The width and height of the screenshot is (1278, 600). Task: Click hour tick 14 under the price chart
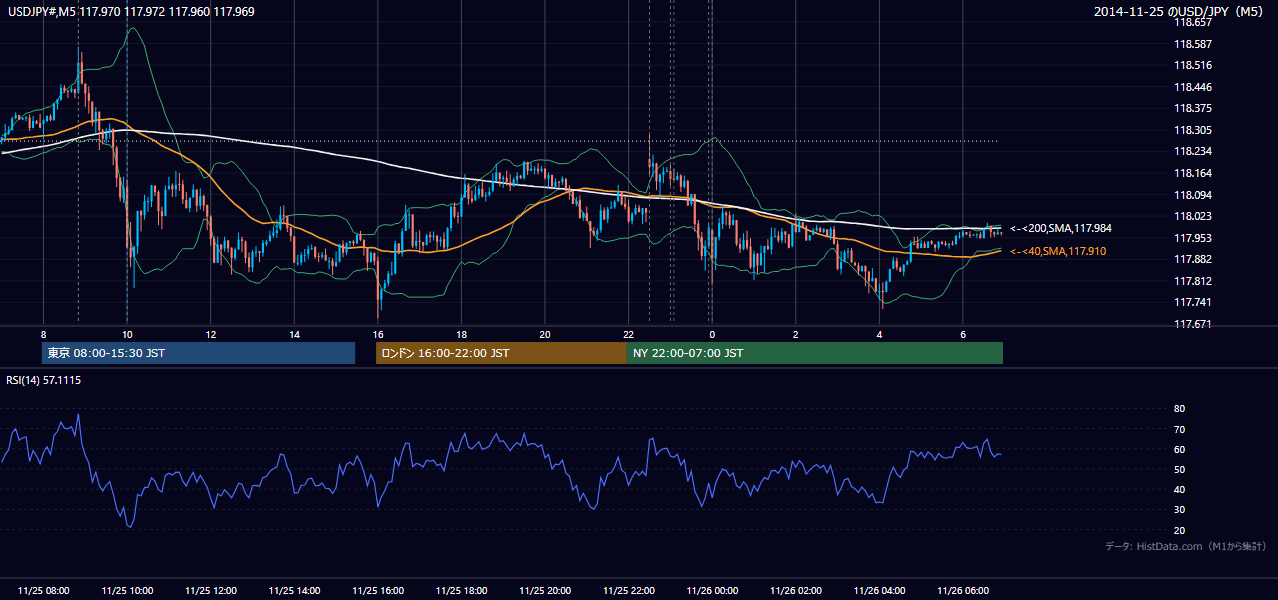pos(294,334)
